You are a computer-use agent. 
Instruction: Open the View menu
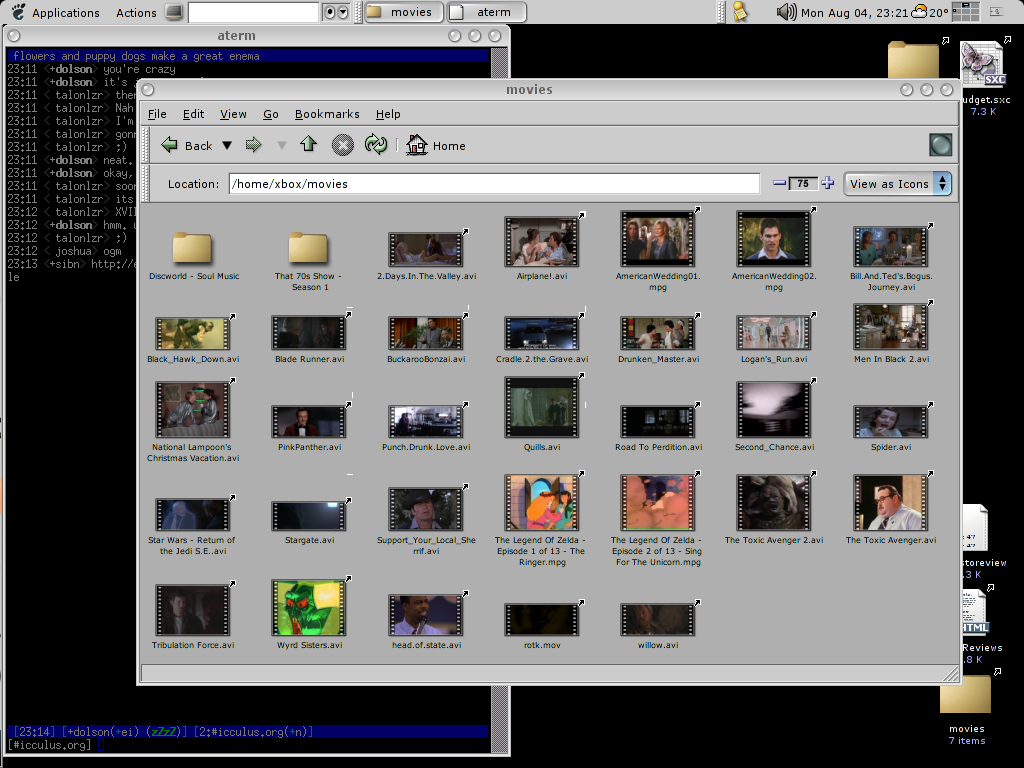click(233, 114)
